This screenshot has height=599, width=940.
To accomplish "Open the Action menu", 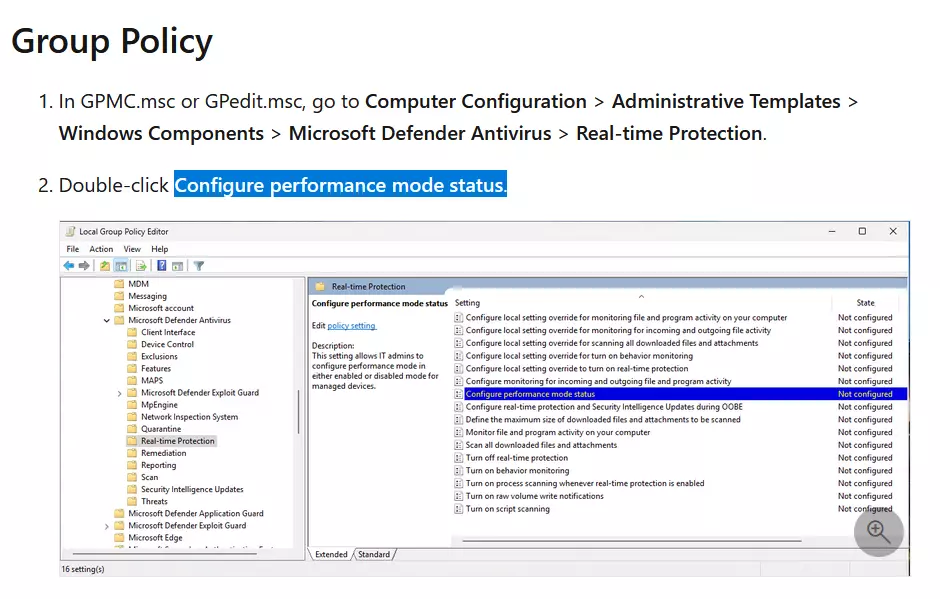I will [x=101, y=249].
